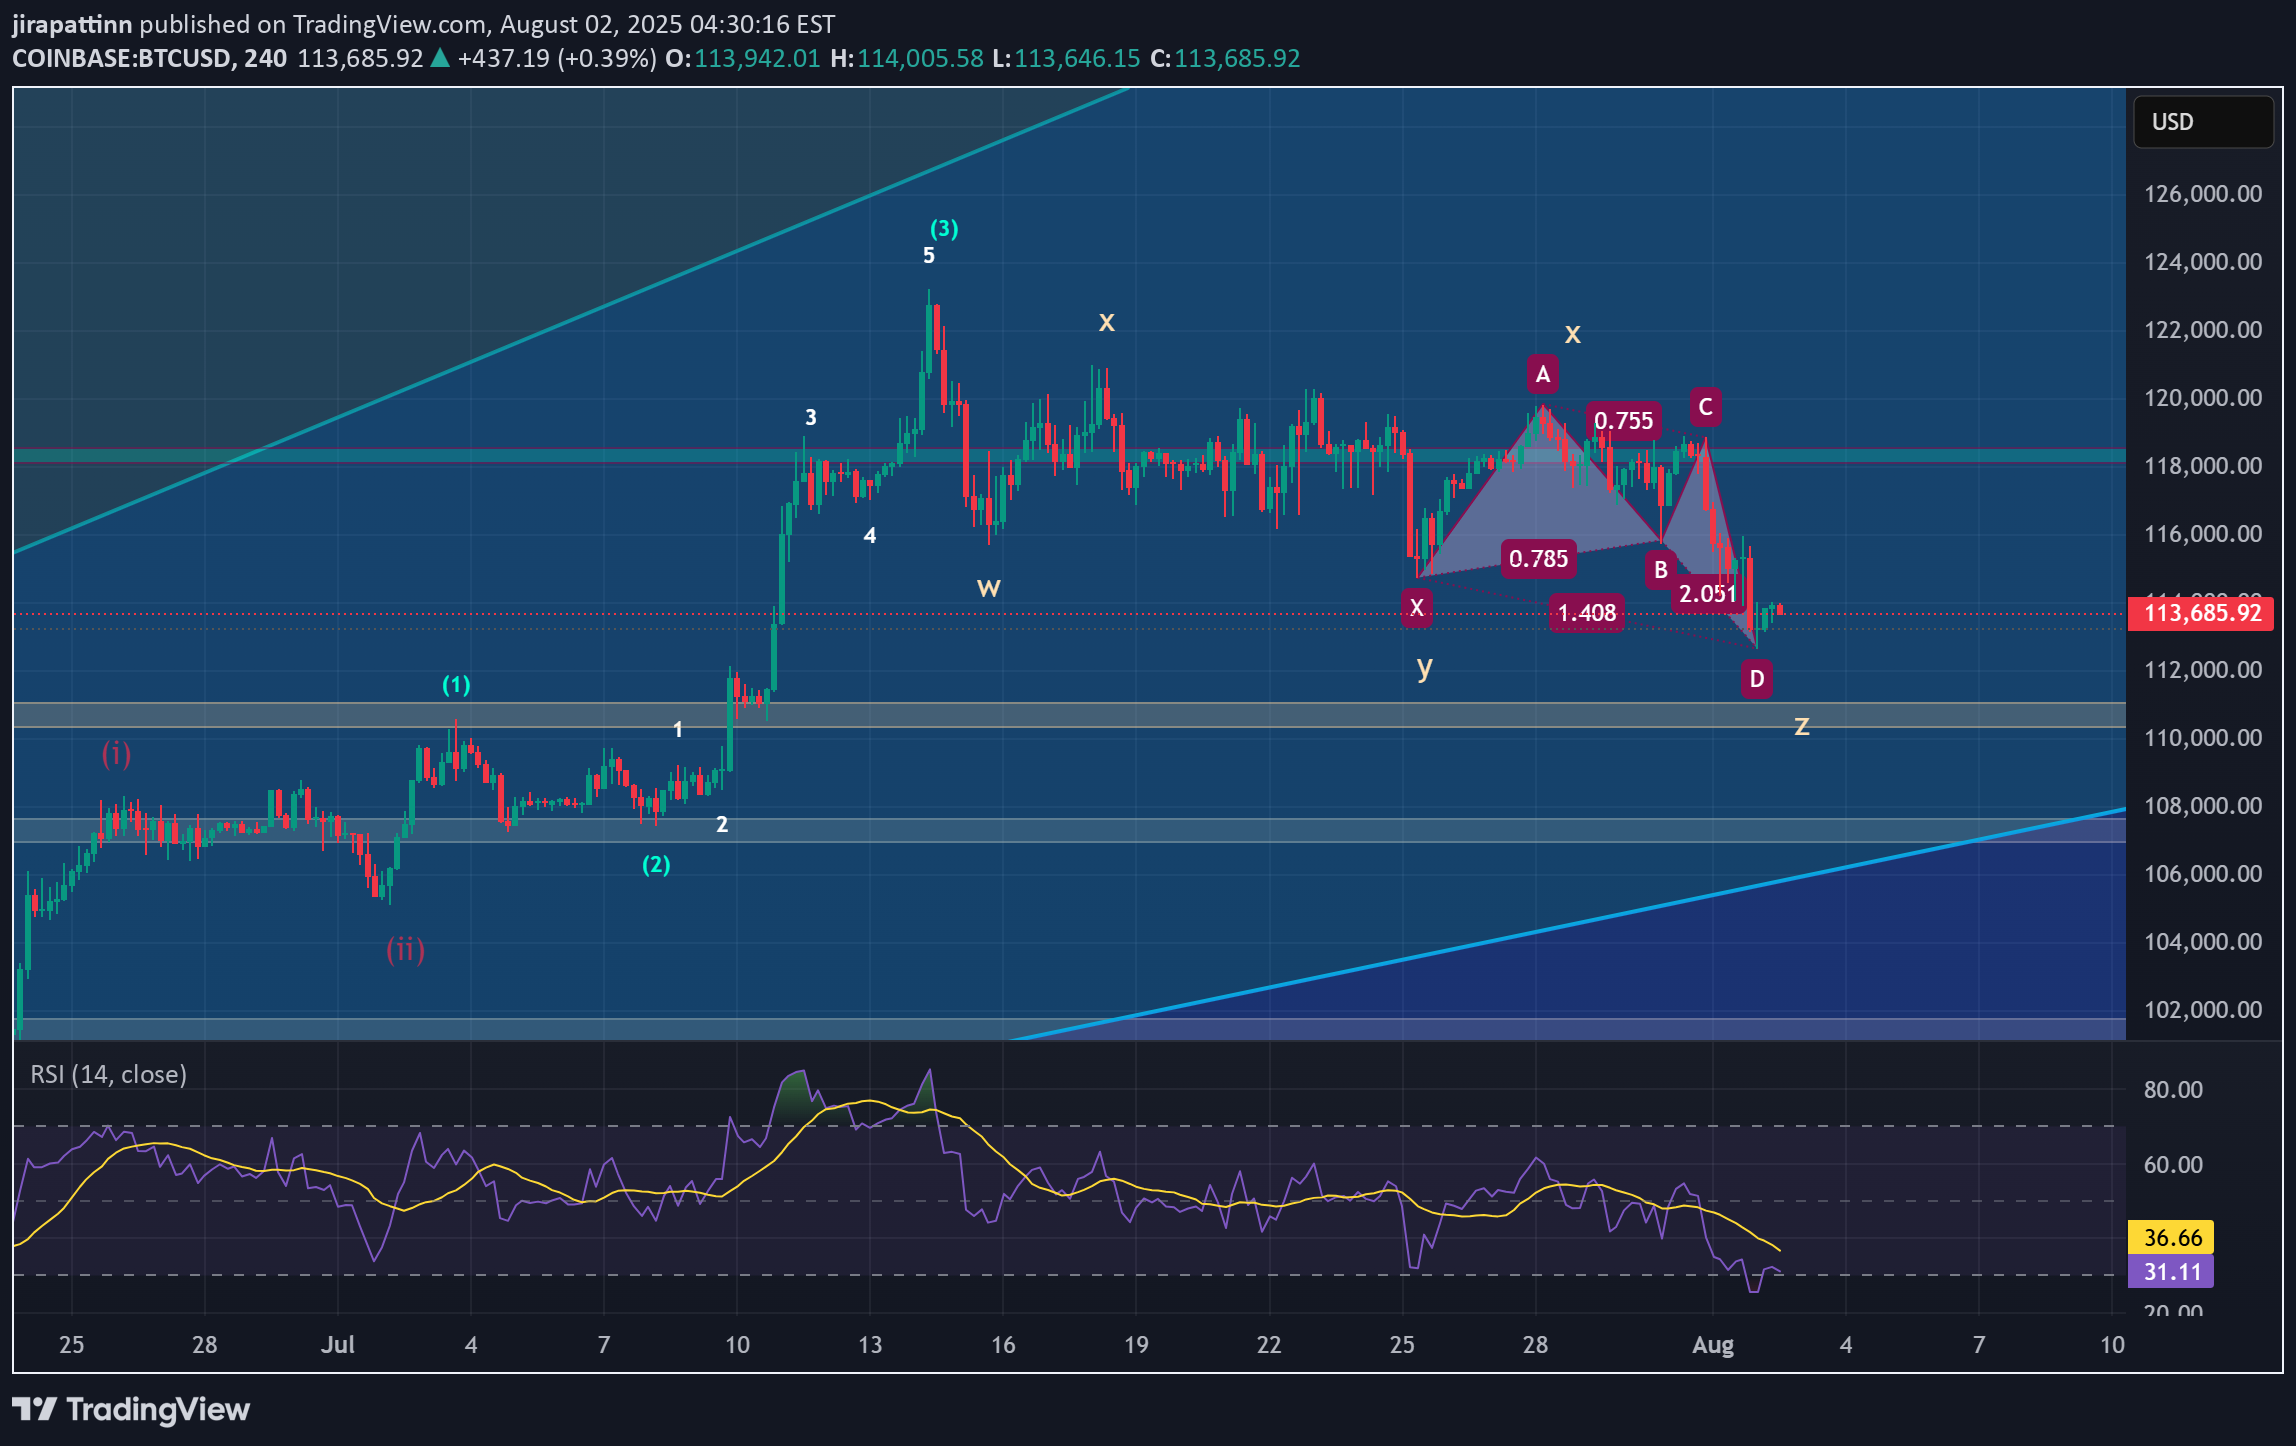
Task: Select the purple RSI value 31.11
Action: 2170,1271
